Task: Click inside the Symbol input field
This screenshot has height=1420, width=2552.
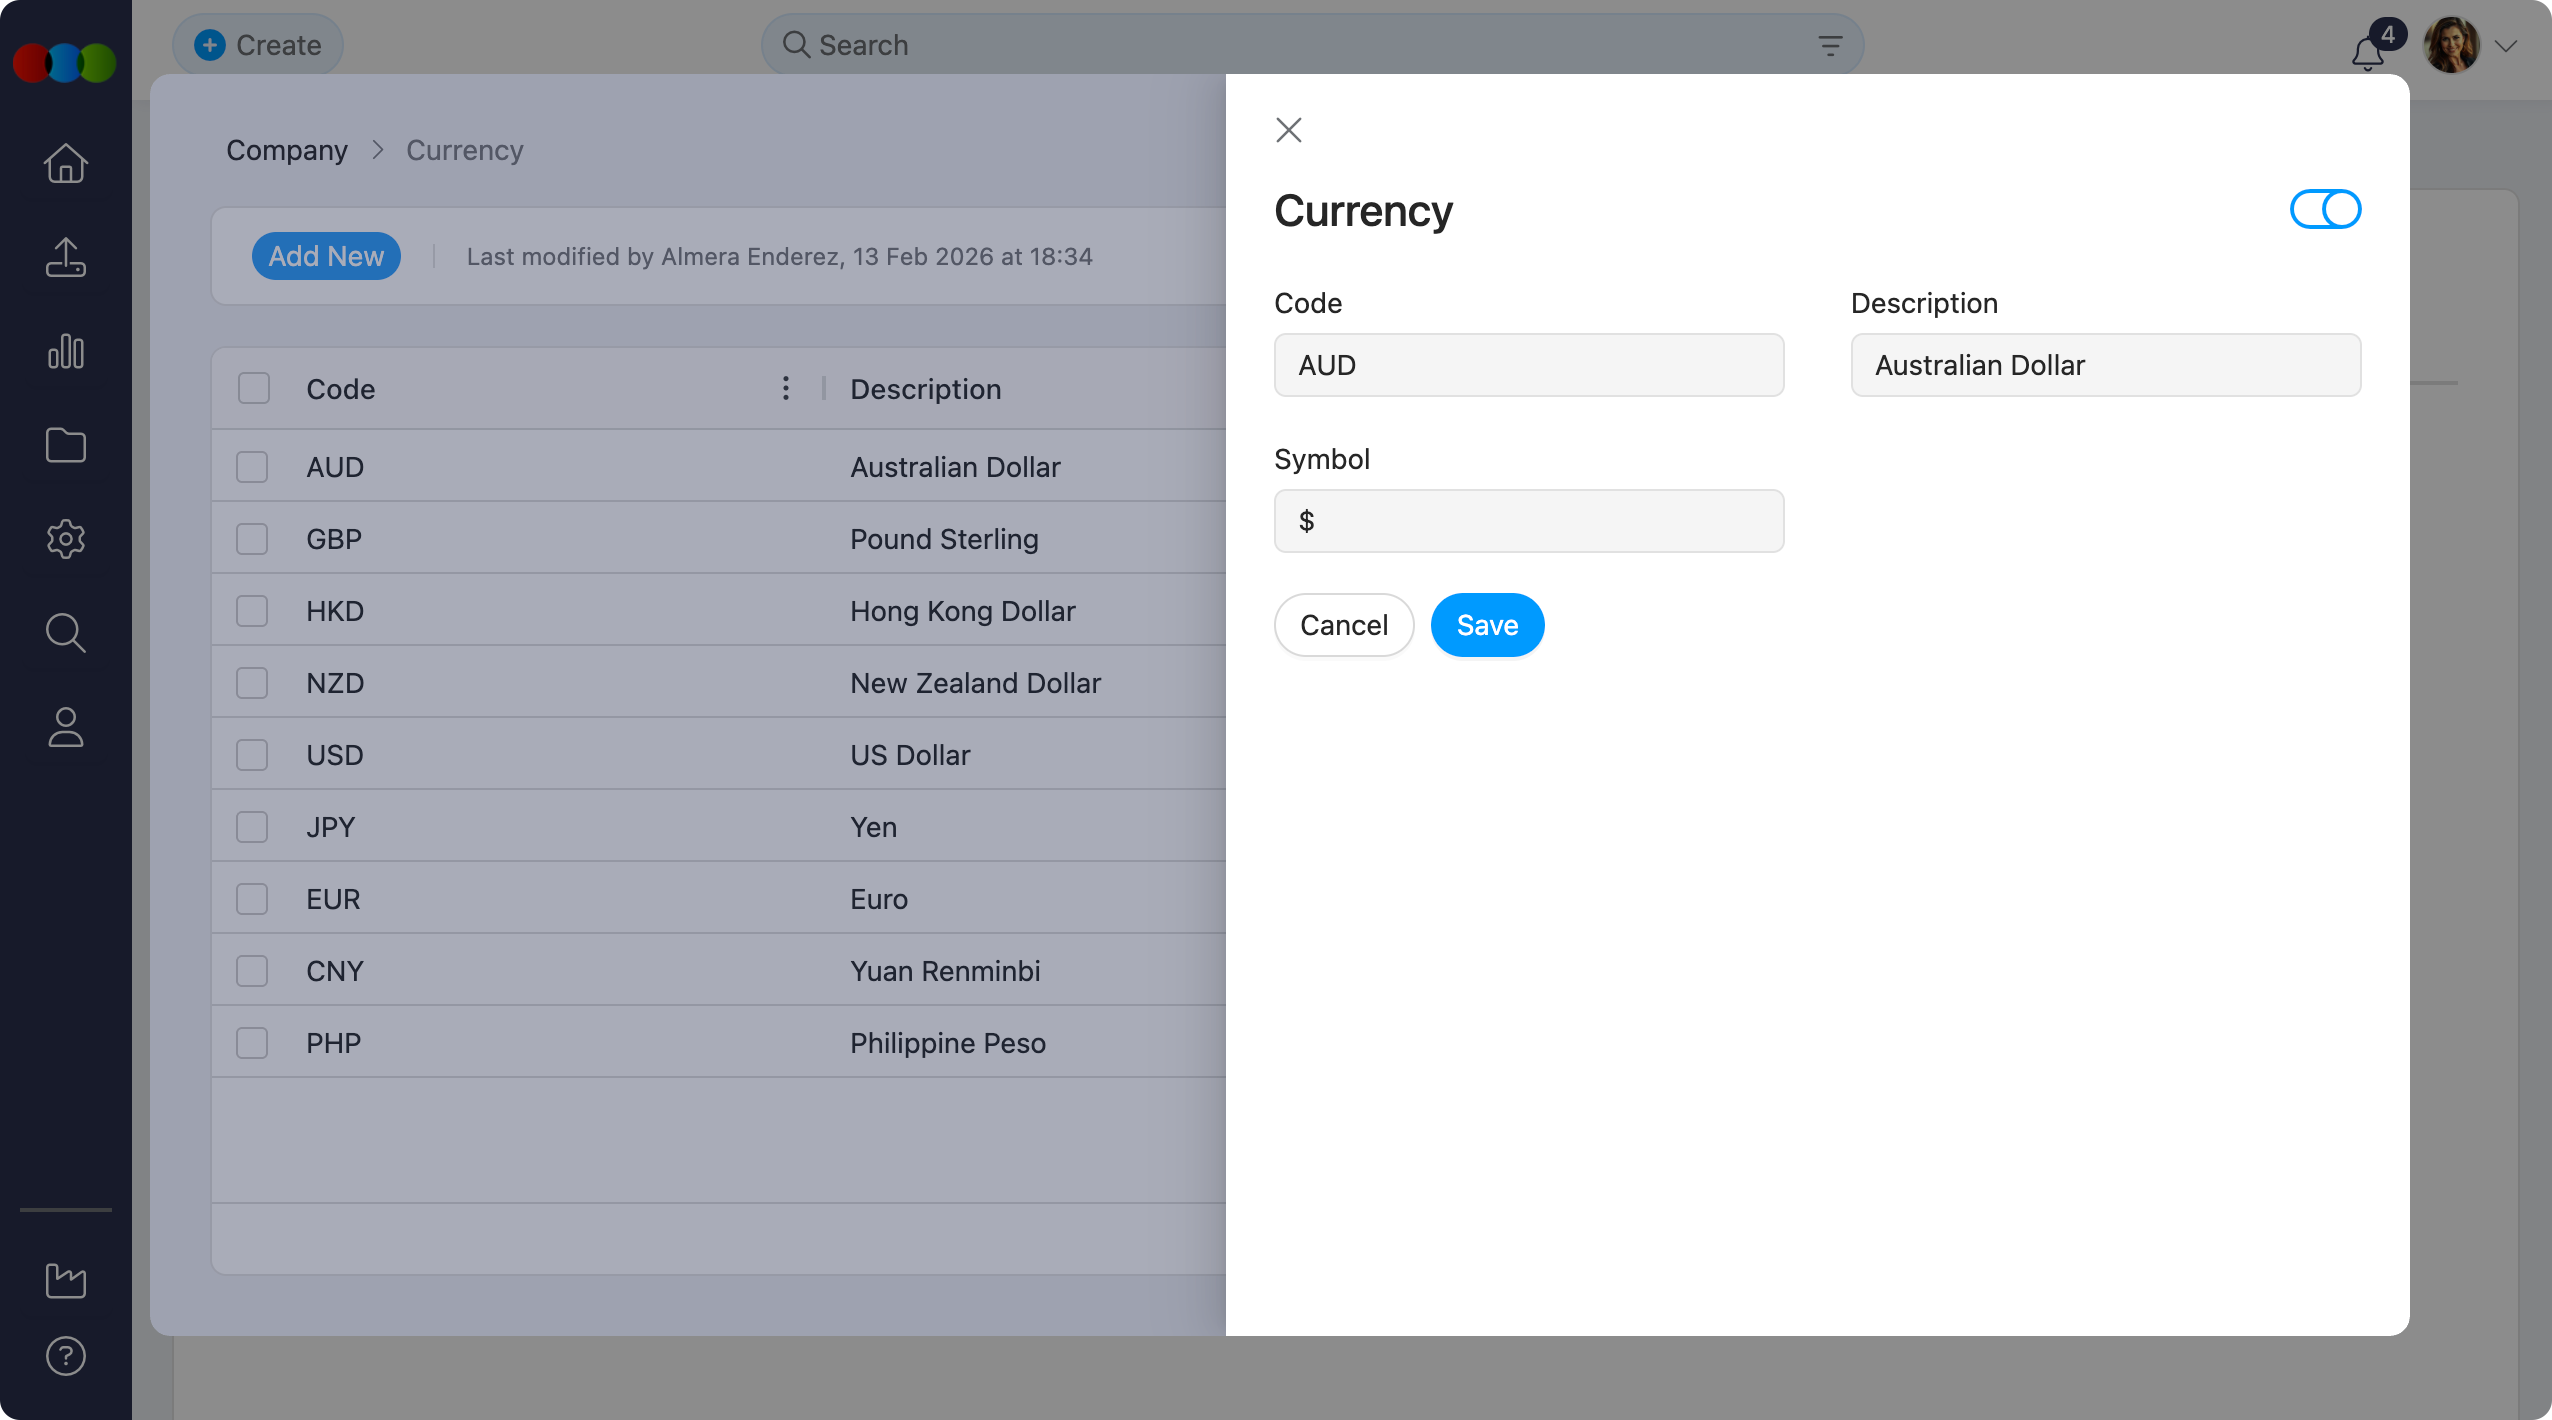Action: pyautogui.click(x=1527, y=521)
